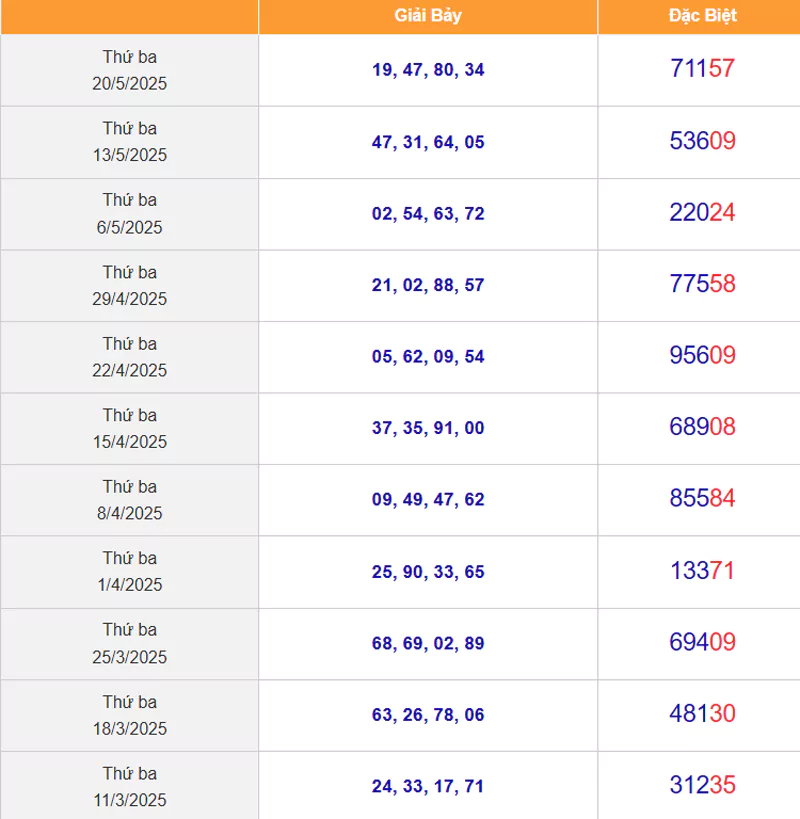800x819 pixels.
Task: Click special prize number 48130
Action: point(702,713)
